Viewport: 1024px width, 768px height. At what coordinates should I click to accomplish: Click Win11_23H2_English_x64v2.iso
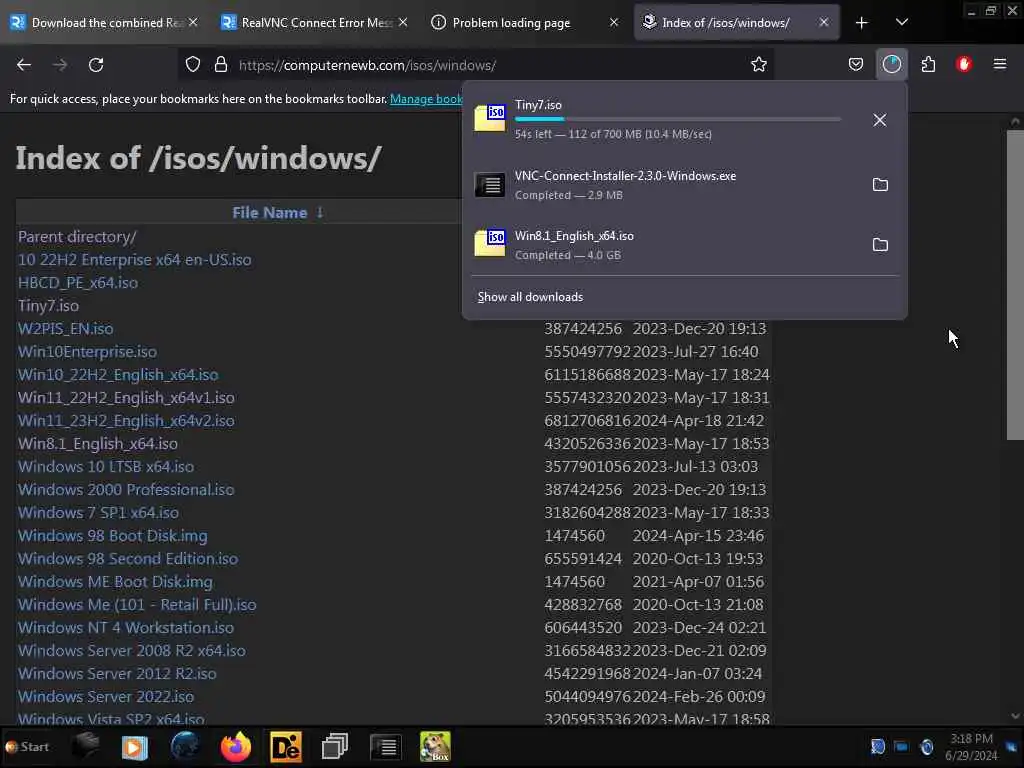pyautogui.click(x=126, y=421)
